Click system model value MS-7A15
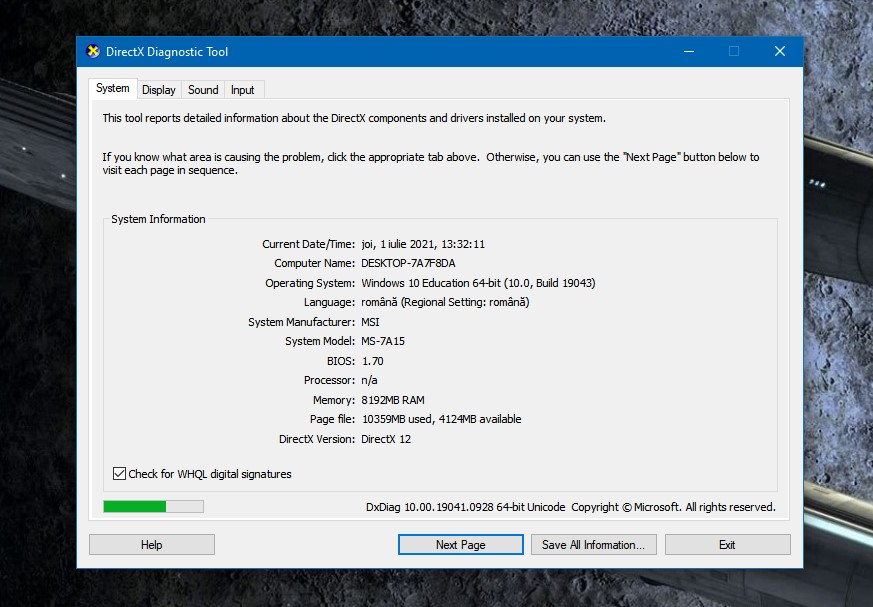The image size is (873, 607). [383, 341]
